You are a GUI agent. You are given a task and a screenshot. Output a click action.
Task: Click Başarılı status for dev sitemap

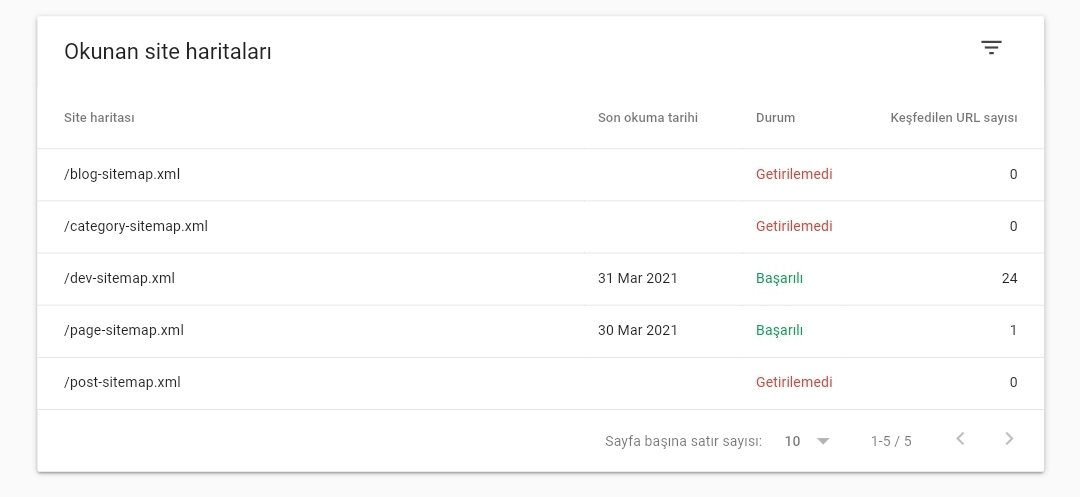pos(779,278)
